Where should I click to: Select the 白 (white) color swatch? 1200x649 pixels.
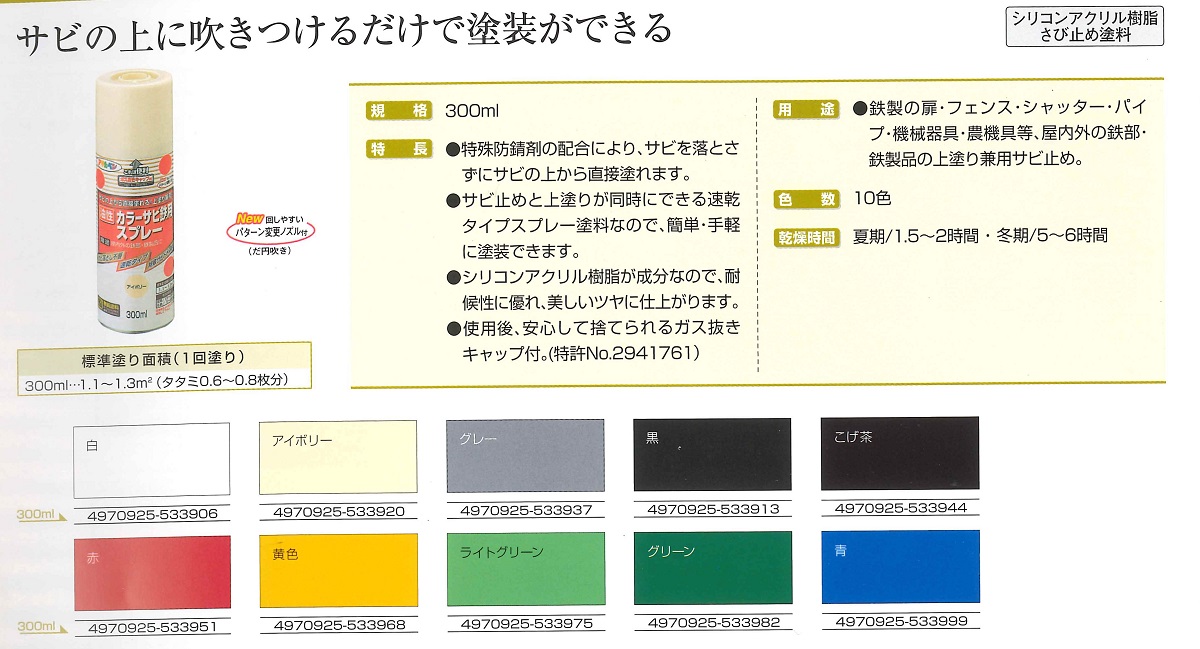(x=152, y=460)
